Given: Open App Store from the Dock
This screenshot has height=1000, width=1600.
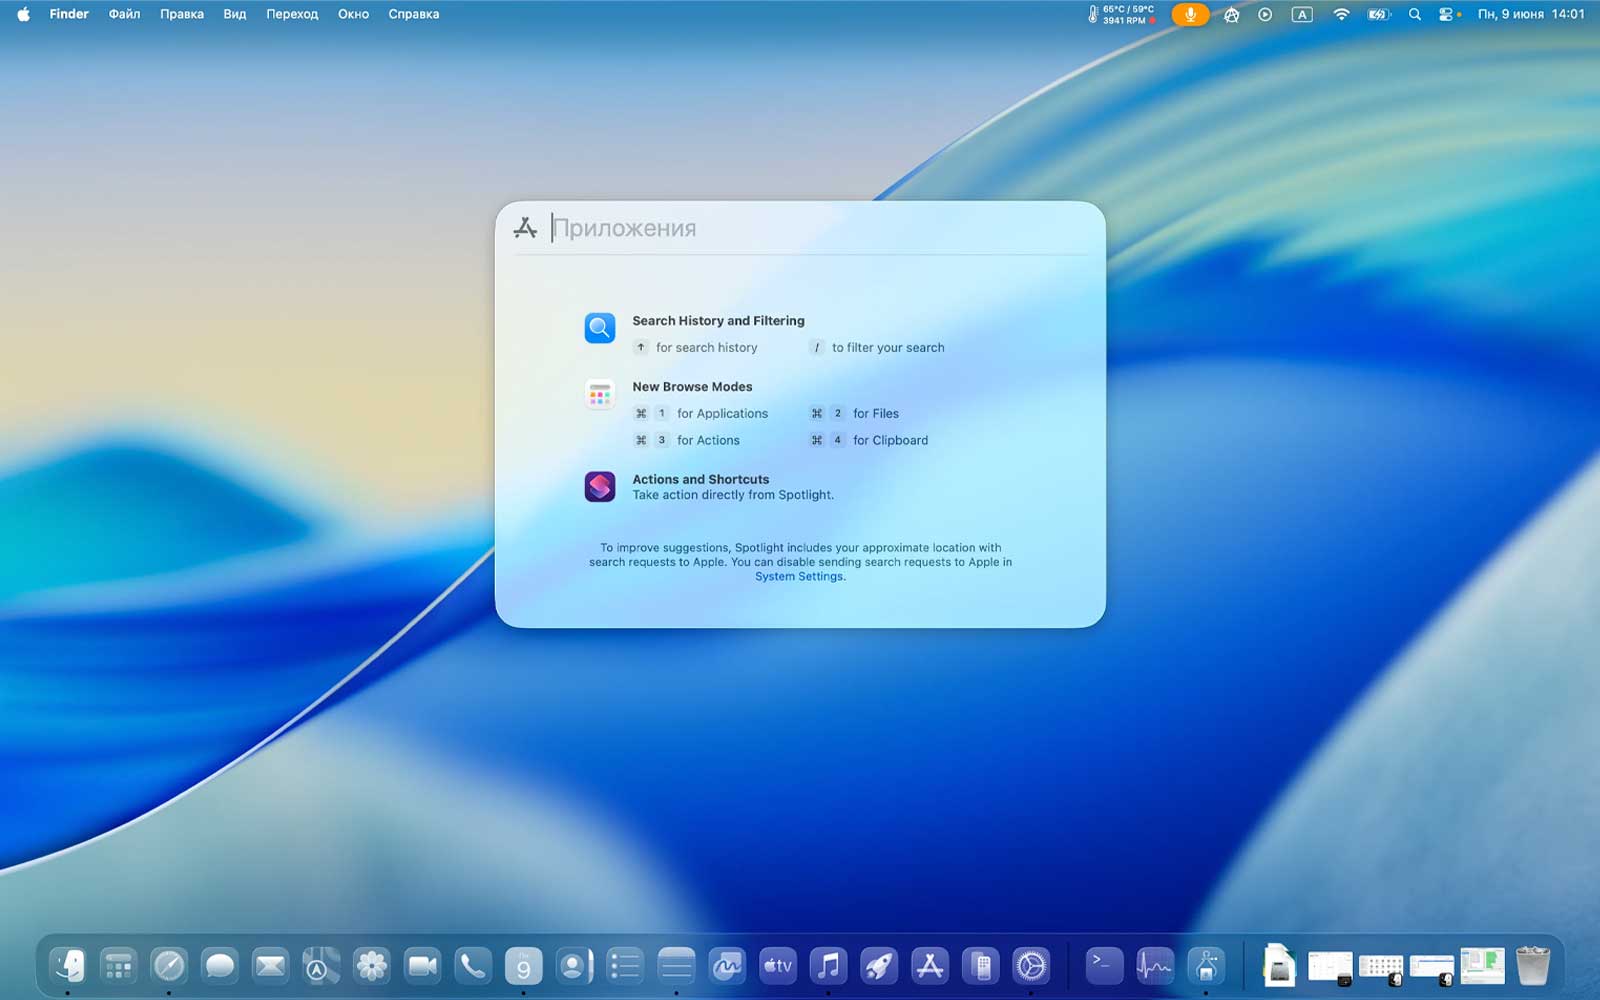Looking at the screenshot, I should point(930,966).
